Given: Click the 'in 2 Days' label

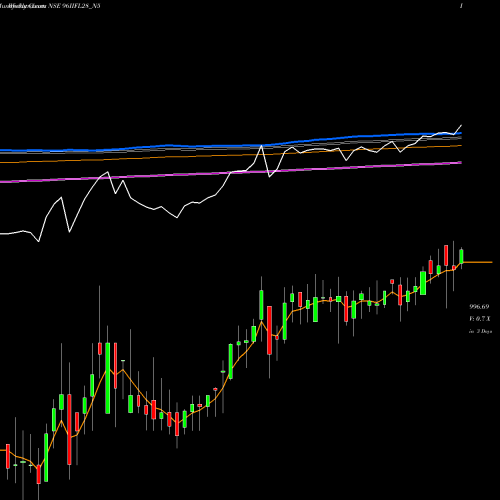Looking at the screenshot, I should point(480,331).
